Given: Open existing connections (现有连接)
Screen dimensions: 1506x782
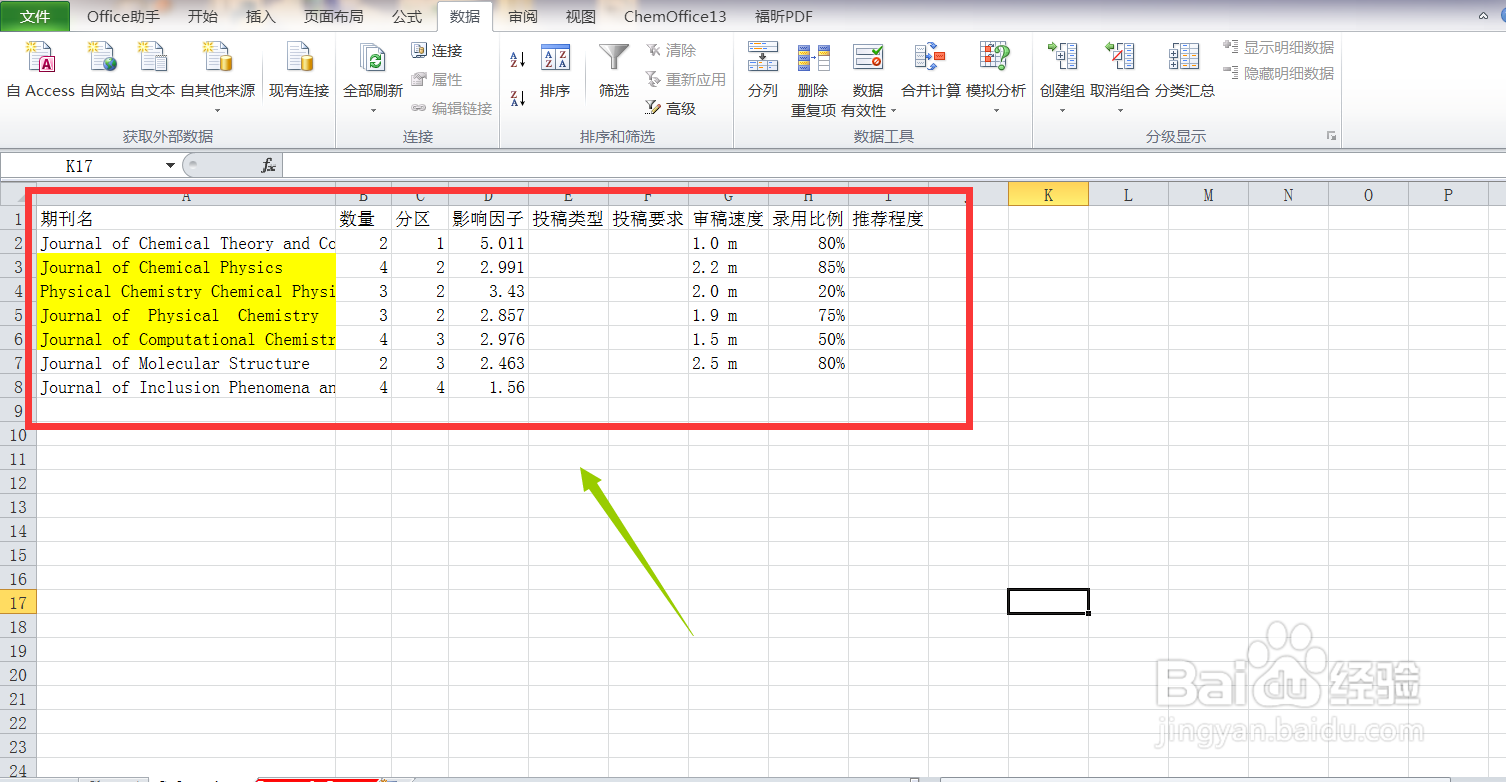Looking at the screenshot, I should (x=299, y=70).
